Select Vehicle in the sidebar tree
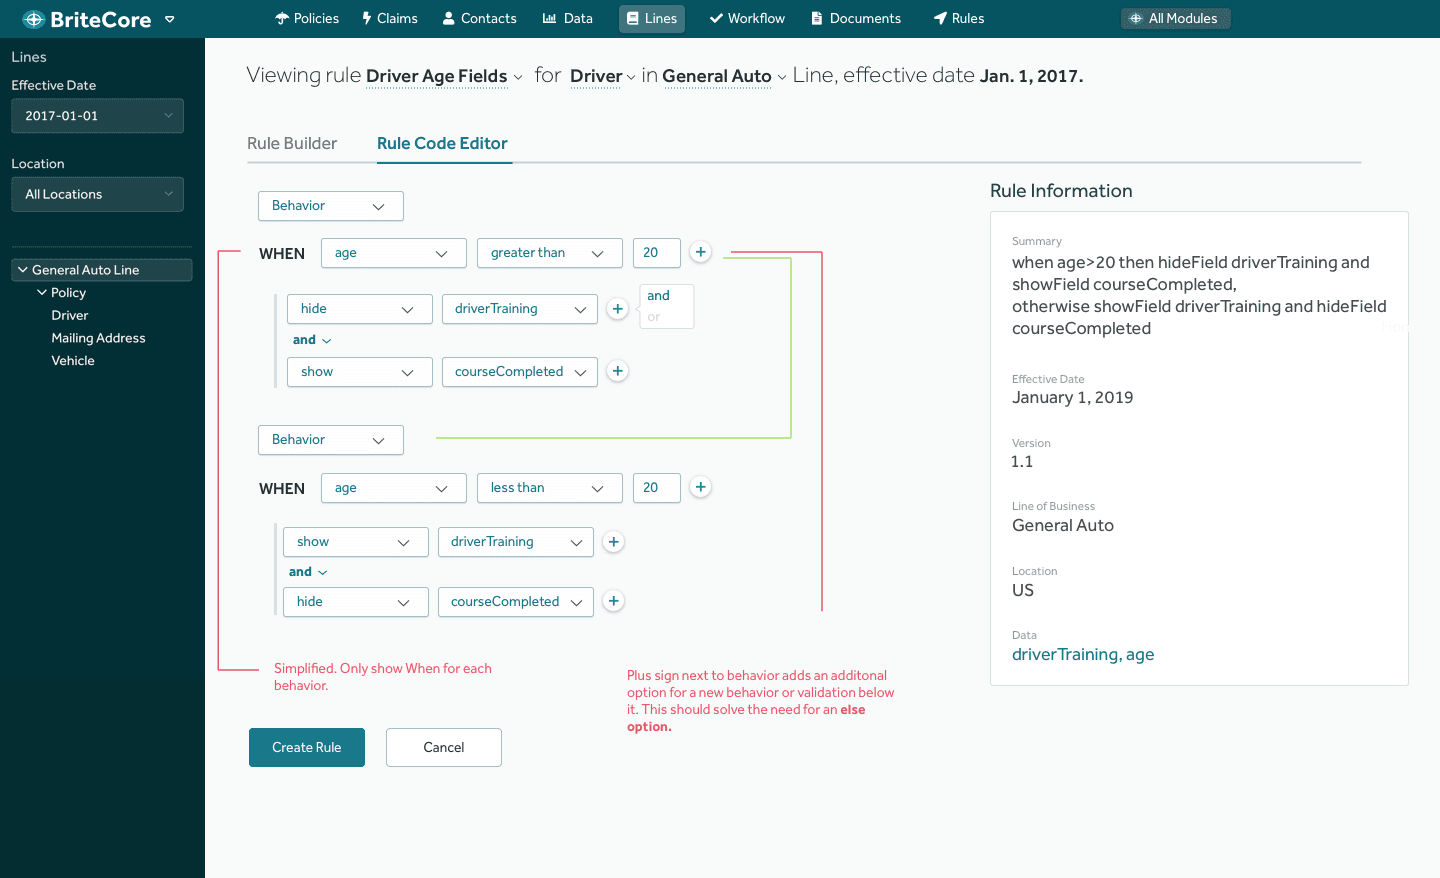Viewport: 1440px width, 878px height. point(73,361)
